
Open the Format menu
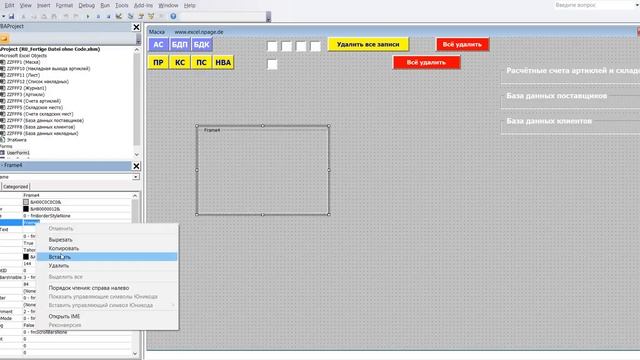(x=64, y=5)
